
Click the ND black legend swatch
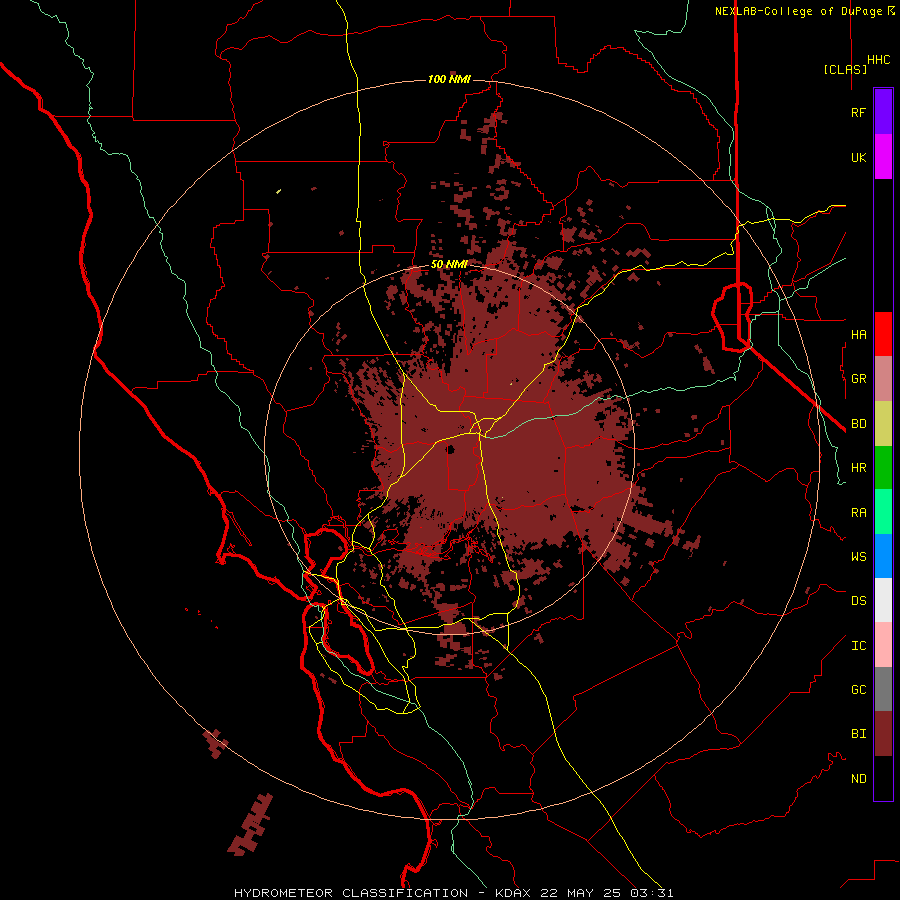click(883, 778)
